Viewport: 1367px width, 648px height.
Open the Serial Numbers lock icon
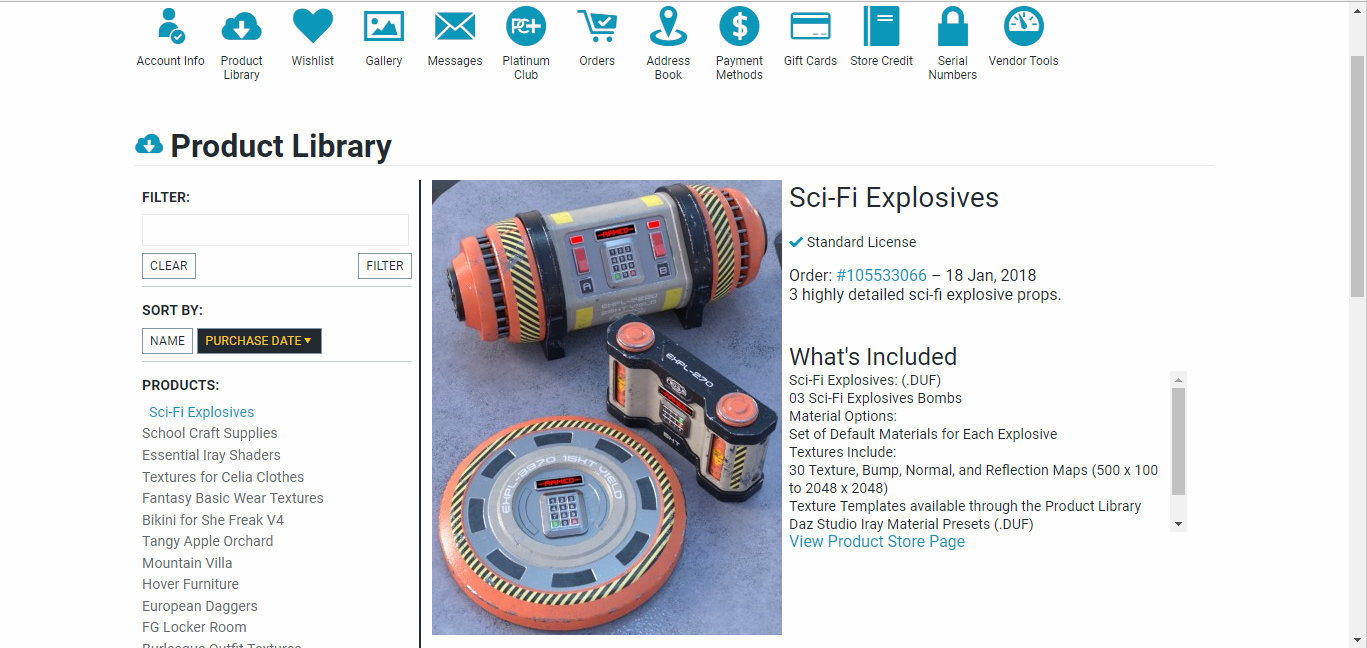(x=953, y=26)
